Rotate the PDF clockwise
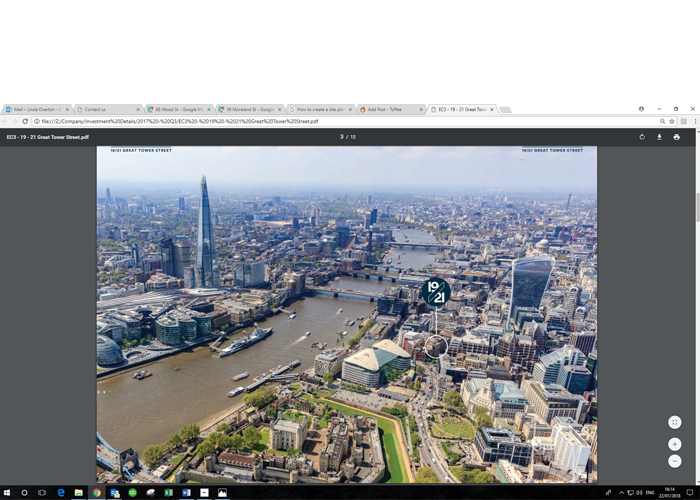The height and width of the screenshot is (500, 700). click(643, 137)
